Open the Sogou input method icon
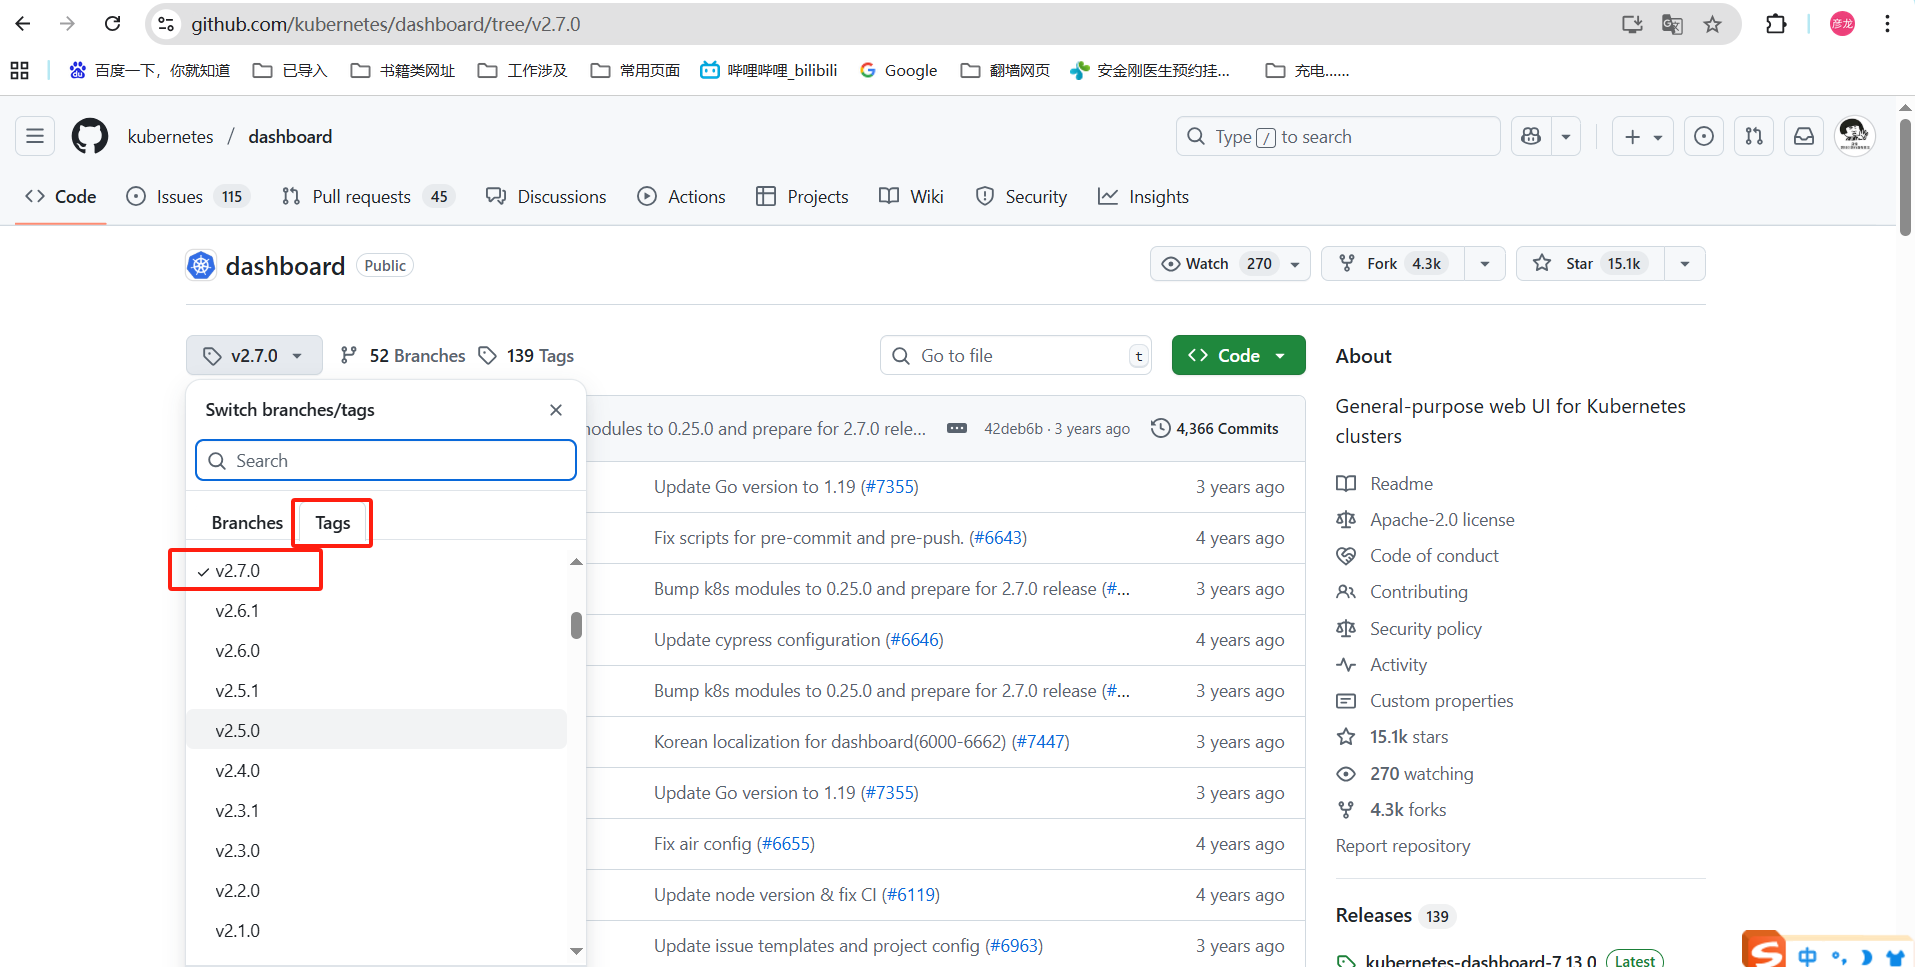 (1763, 950)
